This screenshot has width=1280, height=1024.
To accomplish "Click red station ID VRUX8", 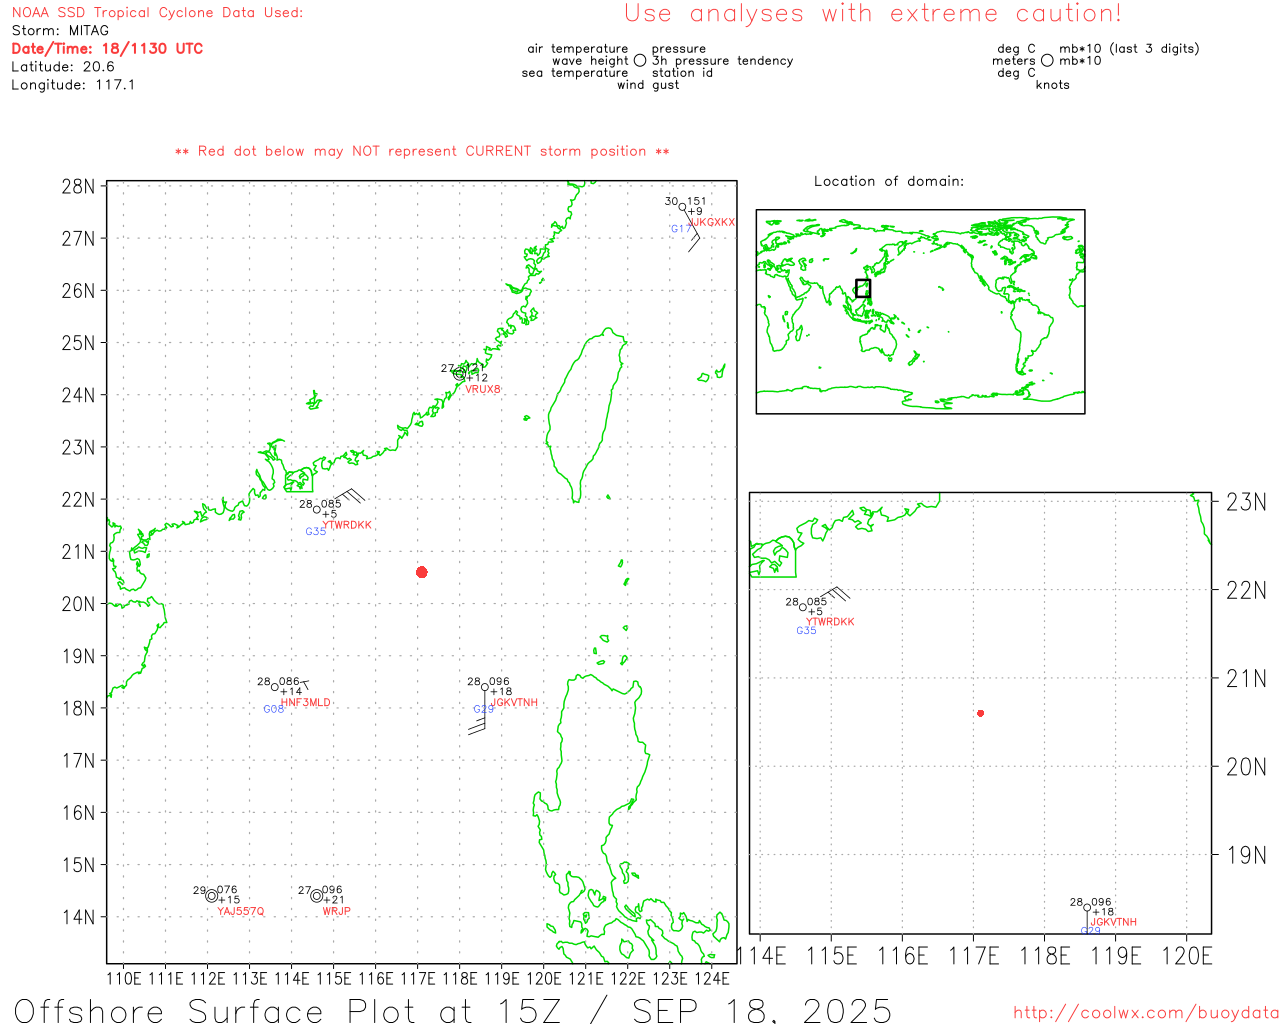I will [483, 389].
